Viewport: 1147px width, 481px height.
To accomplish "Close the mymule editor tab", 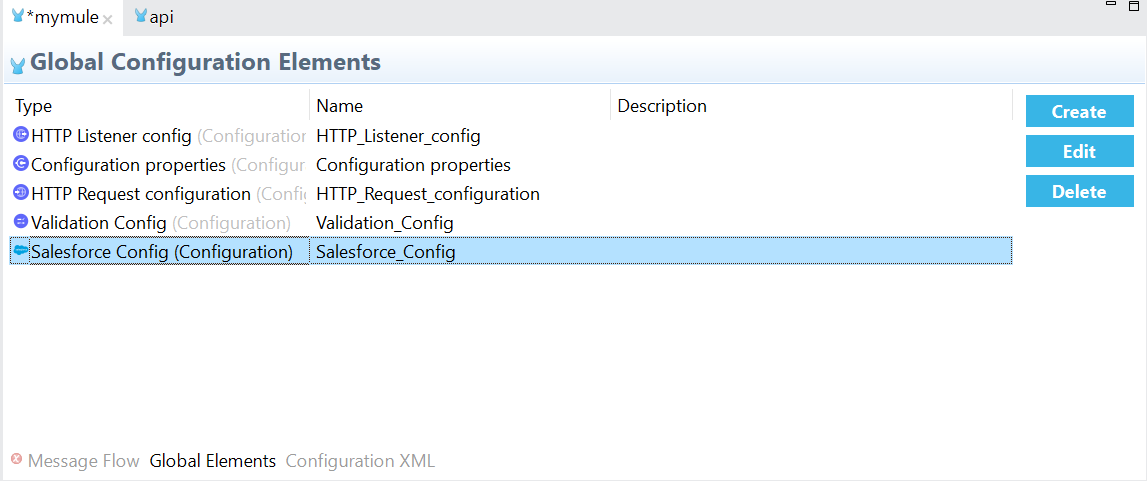I will coord(107,19).
